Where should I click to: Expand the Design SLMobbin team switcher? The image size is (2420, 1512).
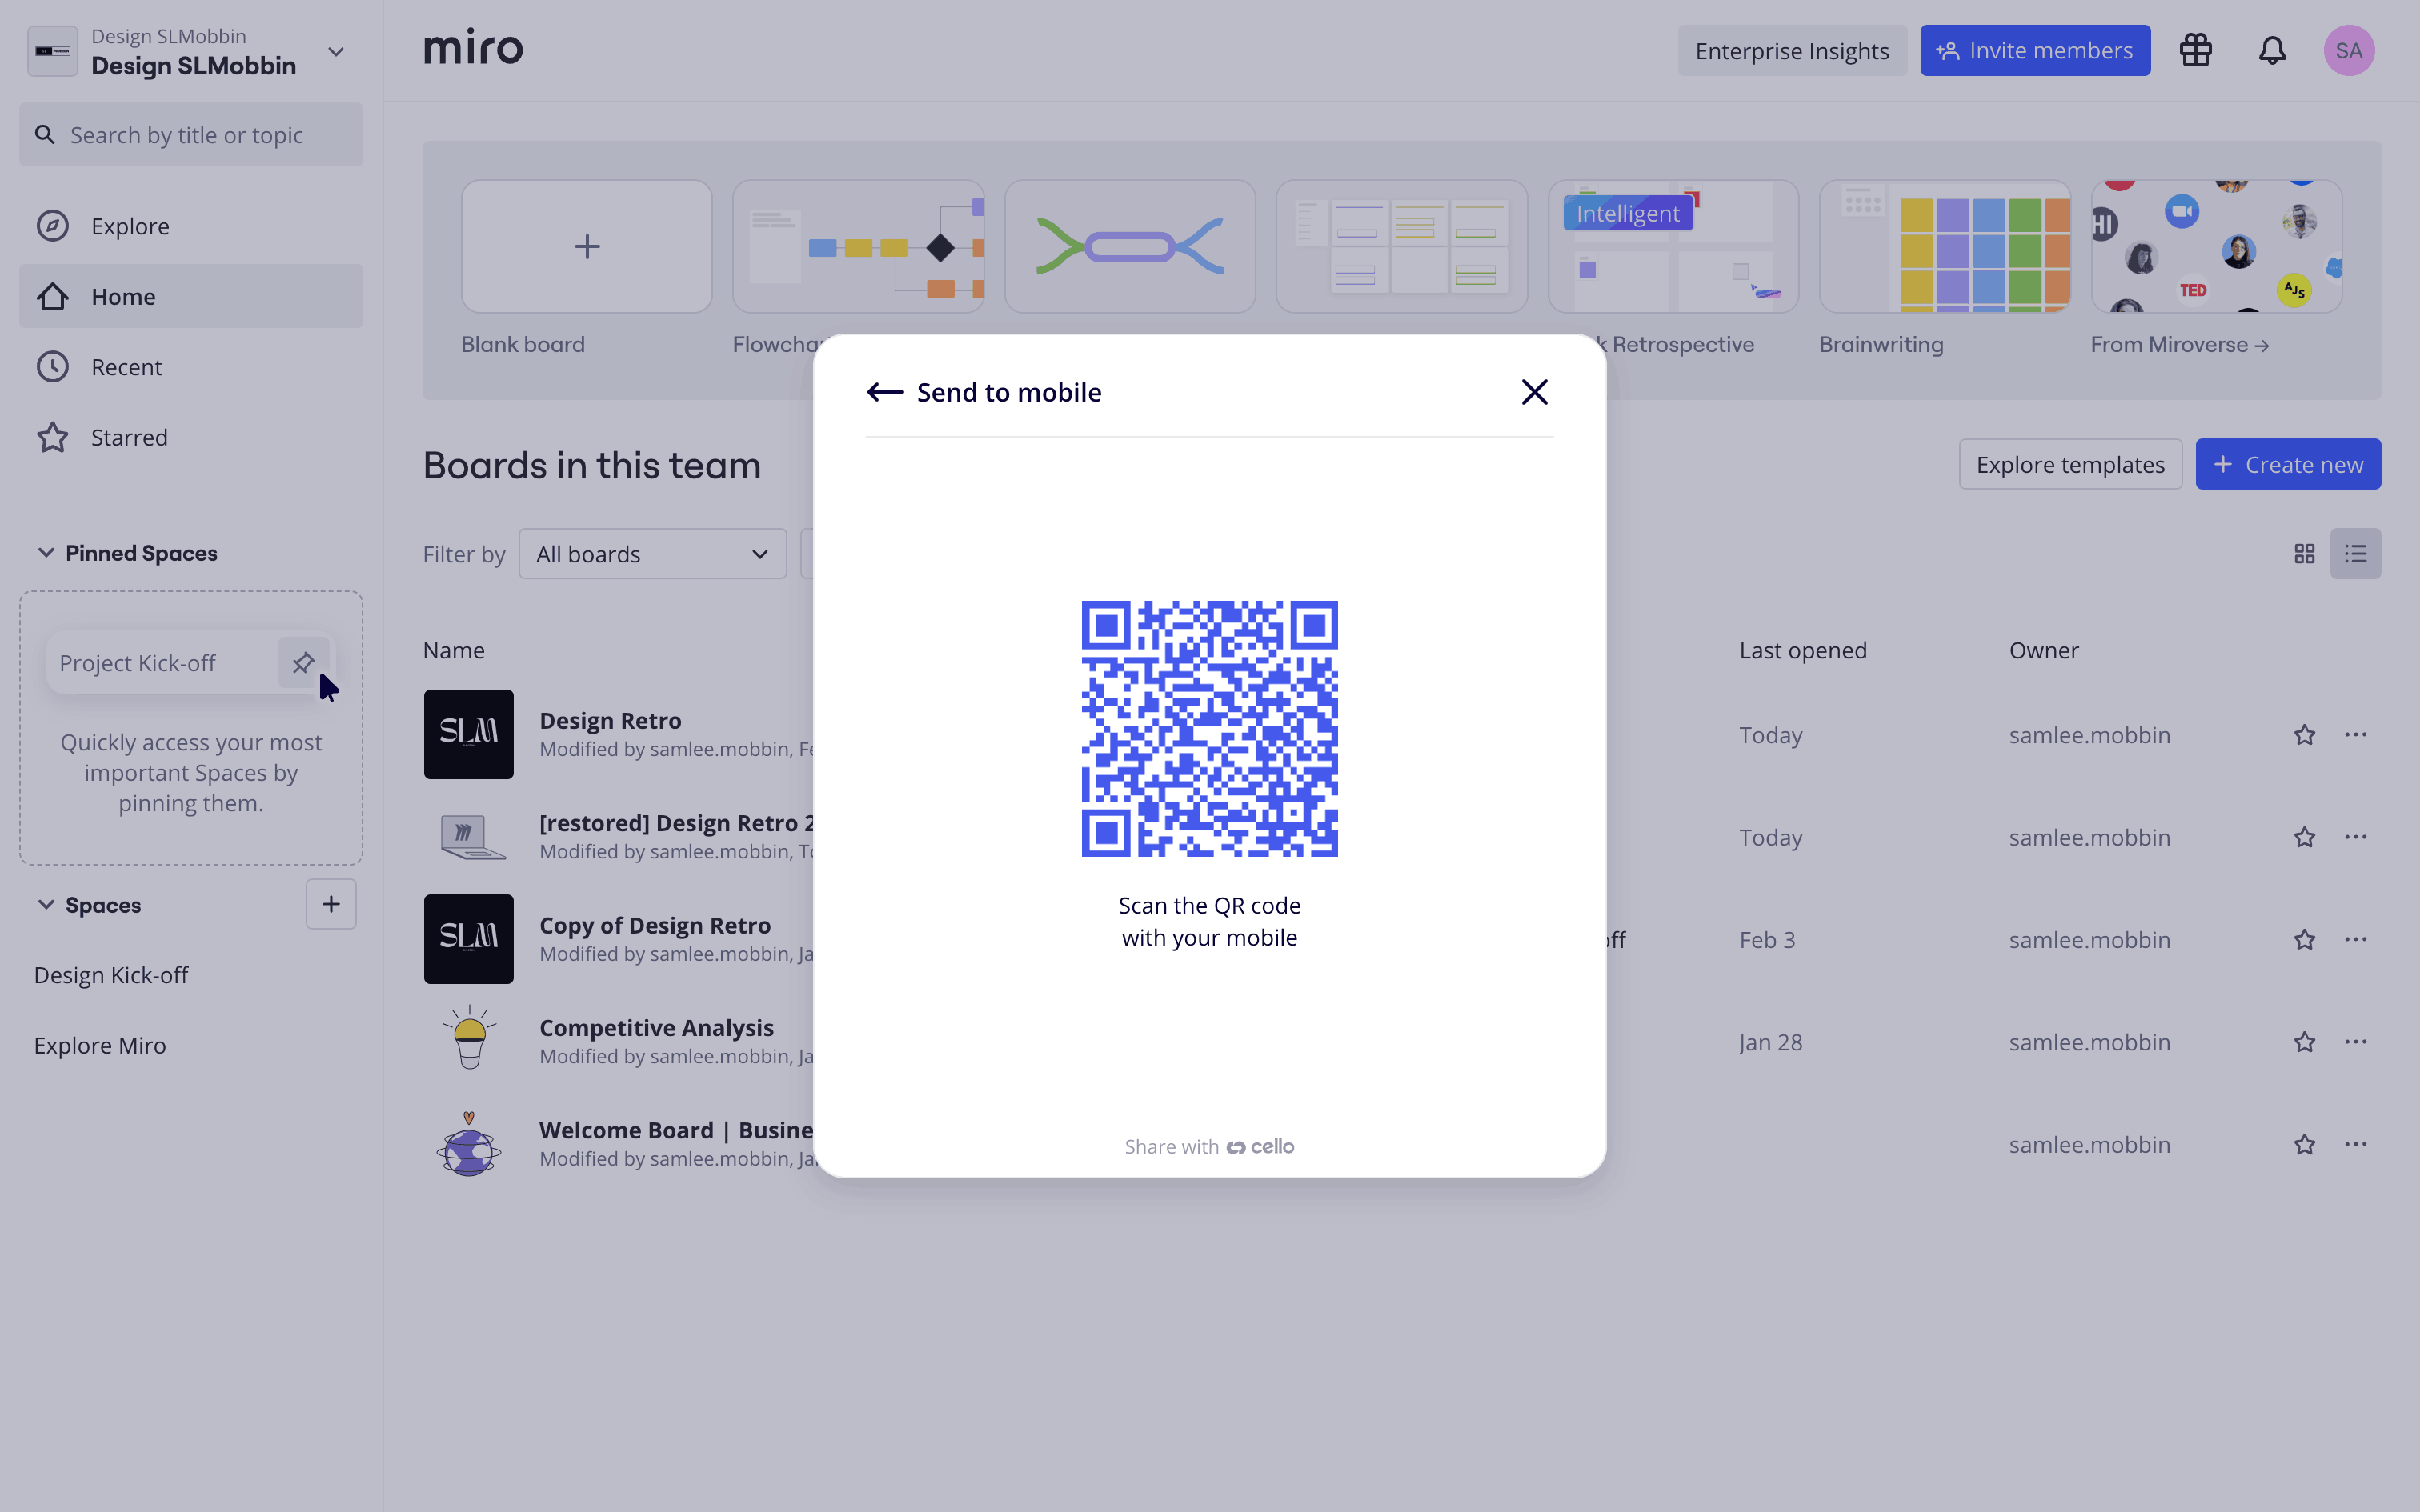coord(336,52)
